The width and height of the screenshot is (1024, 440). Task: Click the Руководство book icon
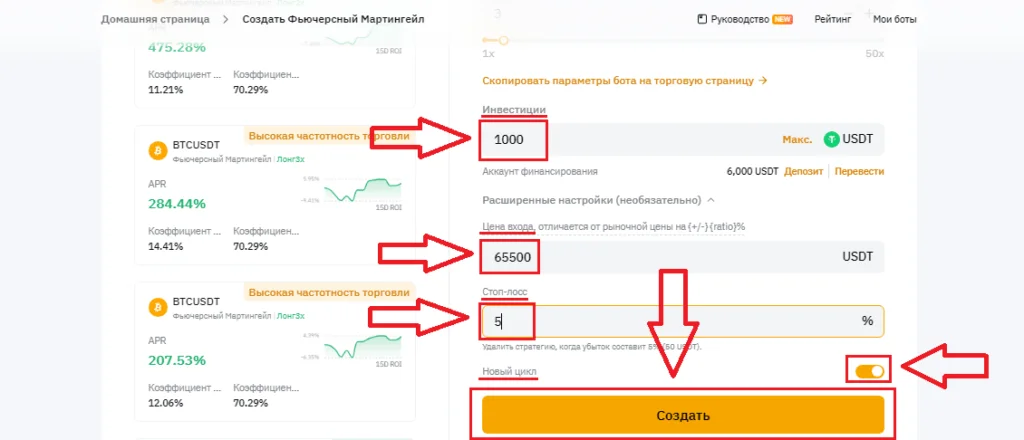point(702,19)
